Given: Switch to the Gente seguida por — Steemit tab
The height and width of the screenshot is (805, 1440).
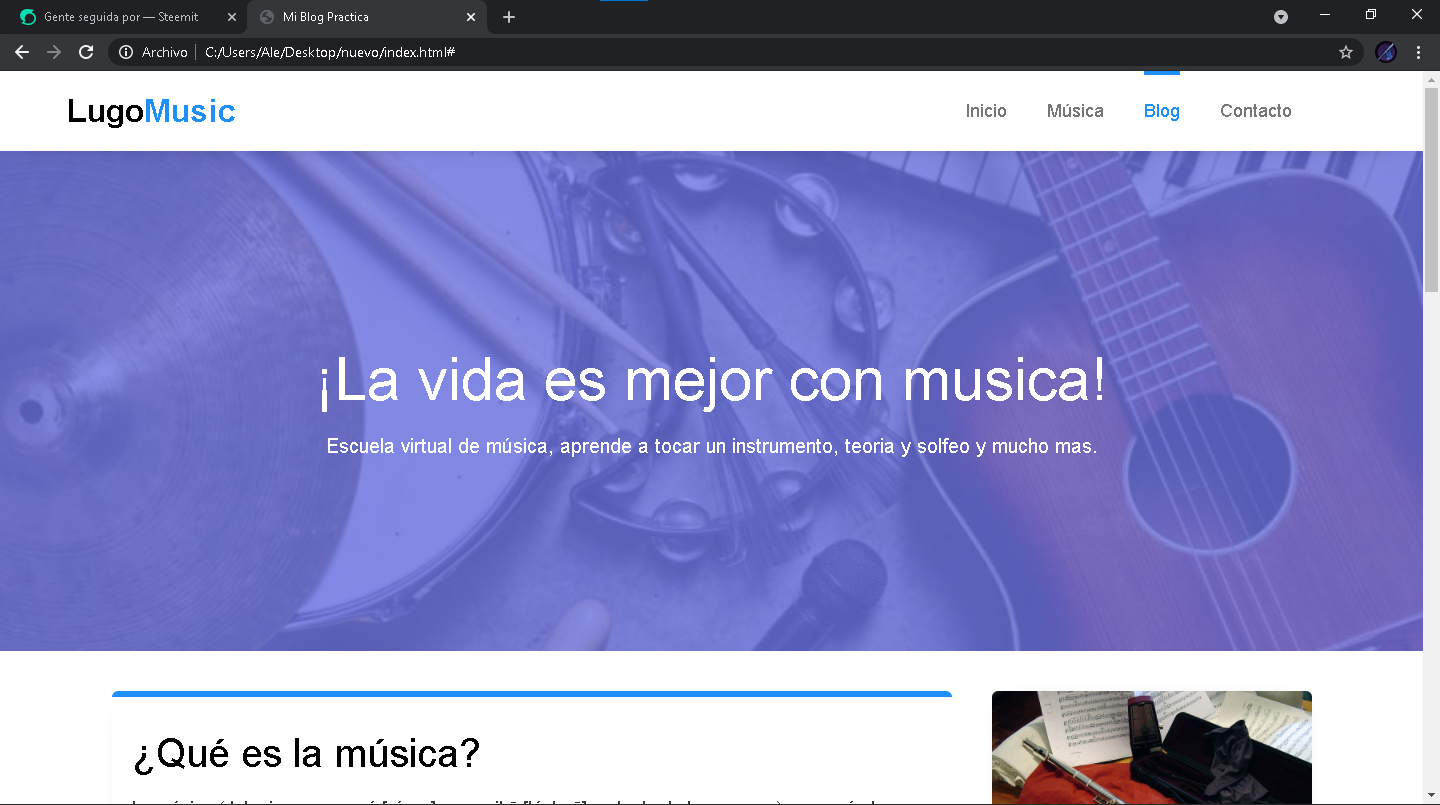Looking at the screenshot, I should (123, 17).
